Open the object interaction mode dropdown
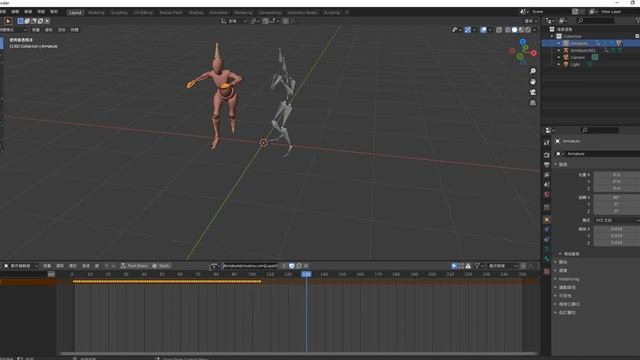640x360 pixels. tap(13, 30)
